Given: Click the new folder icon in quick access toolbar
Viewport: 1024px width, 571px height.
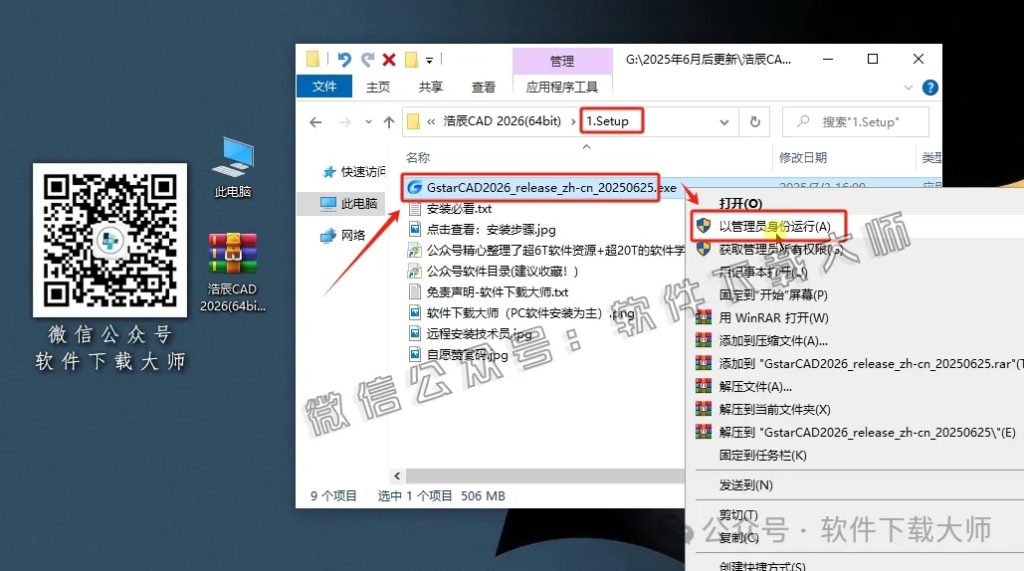Looking at the screenshot, I should pos(411,60).
